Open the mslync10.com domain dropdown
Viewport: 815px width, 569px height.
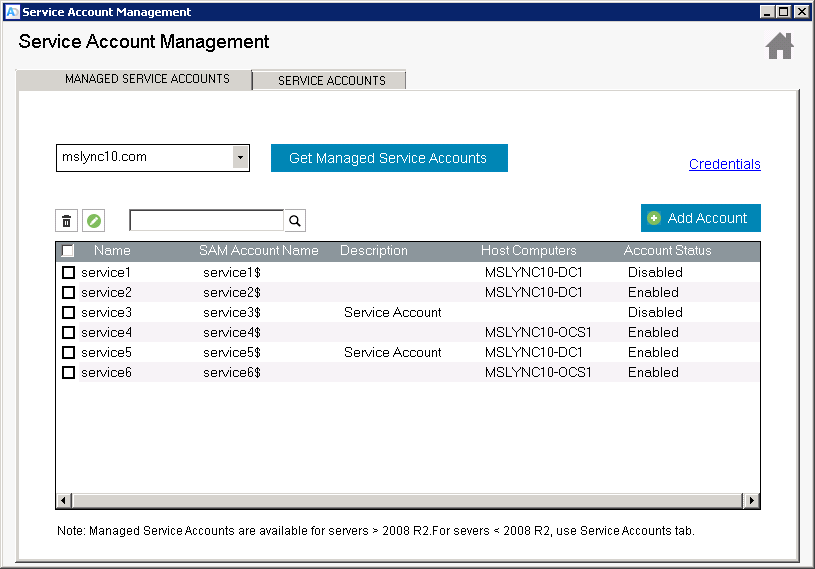coord(240,158)
